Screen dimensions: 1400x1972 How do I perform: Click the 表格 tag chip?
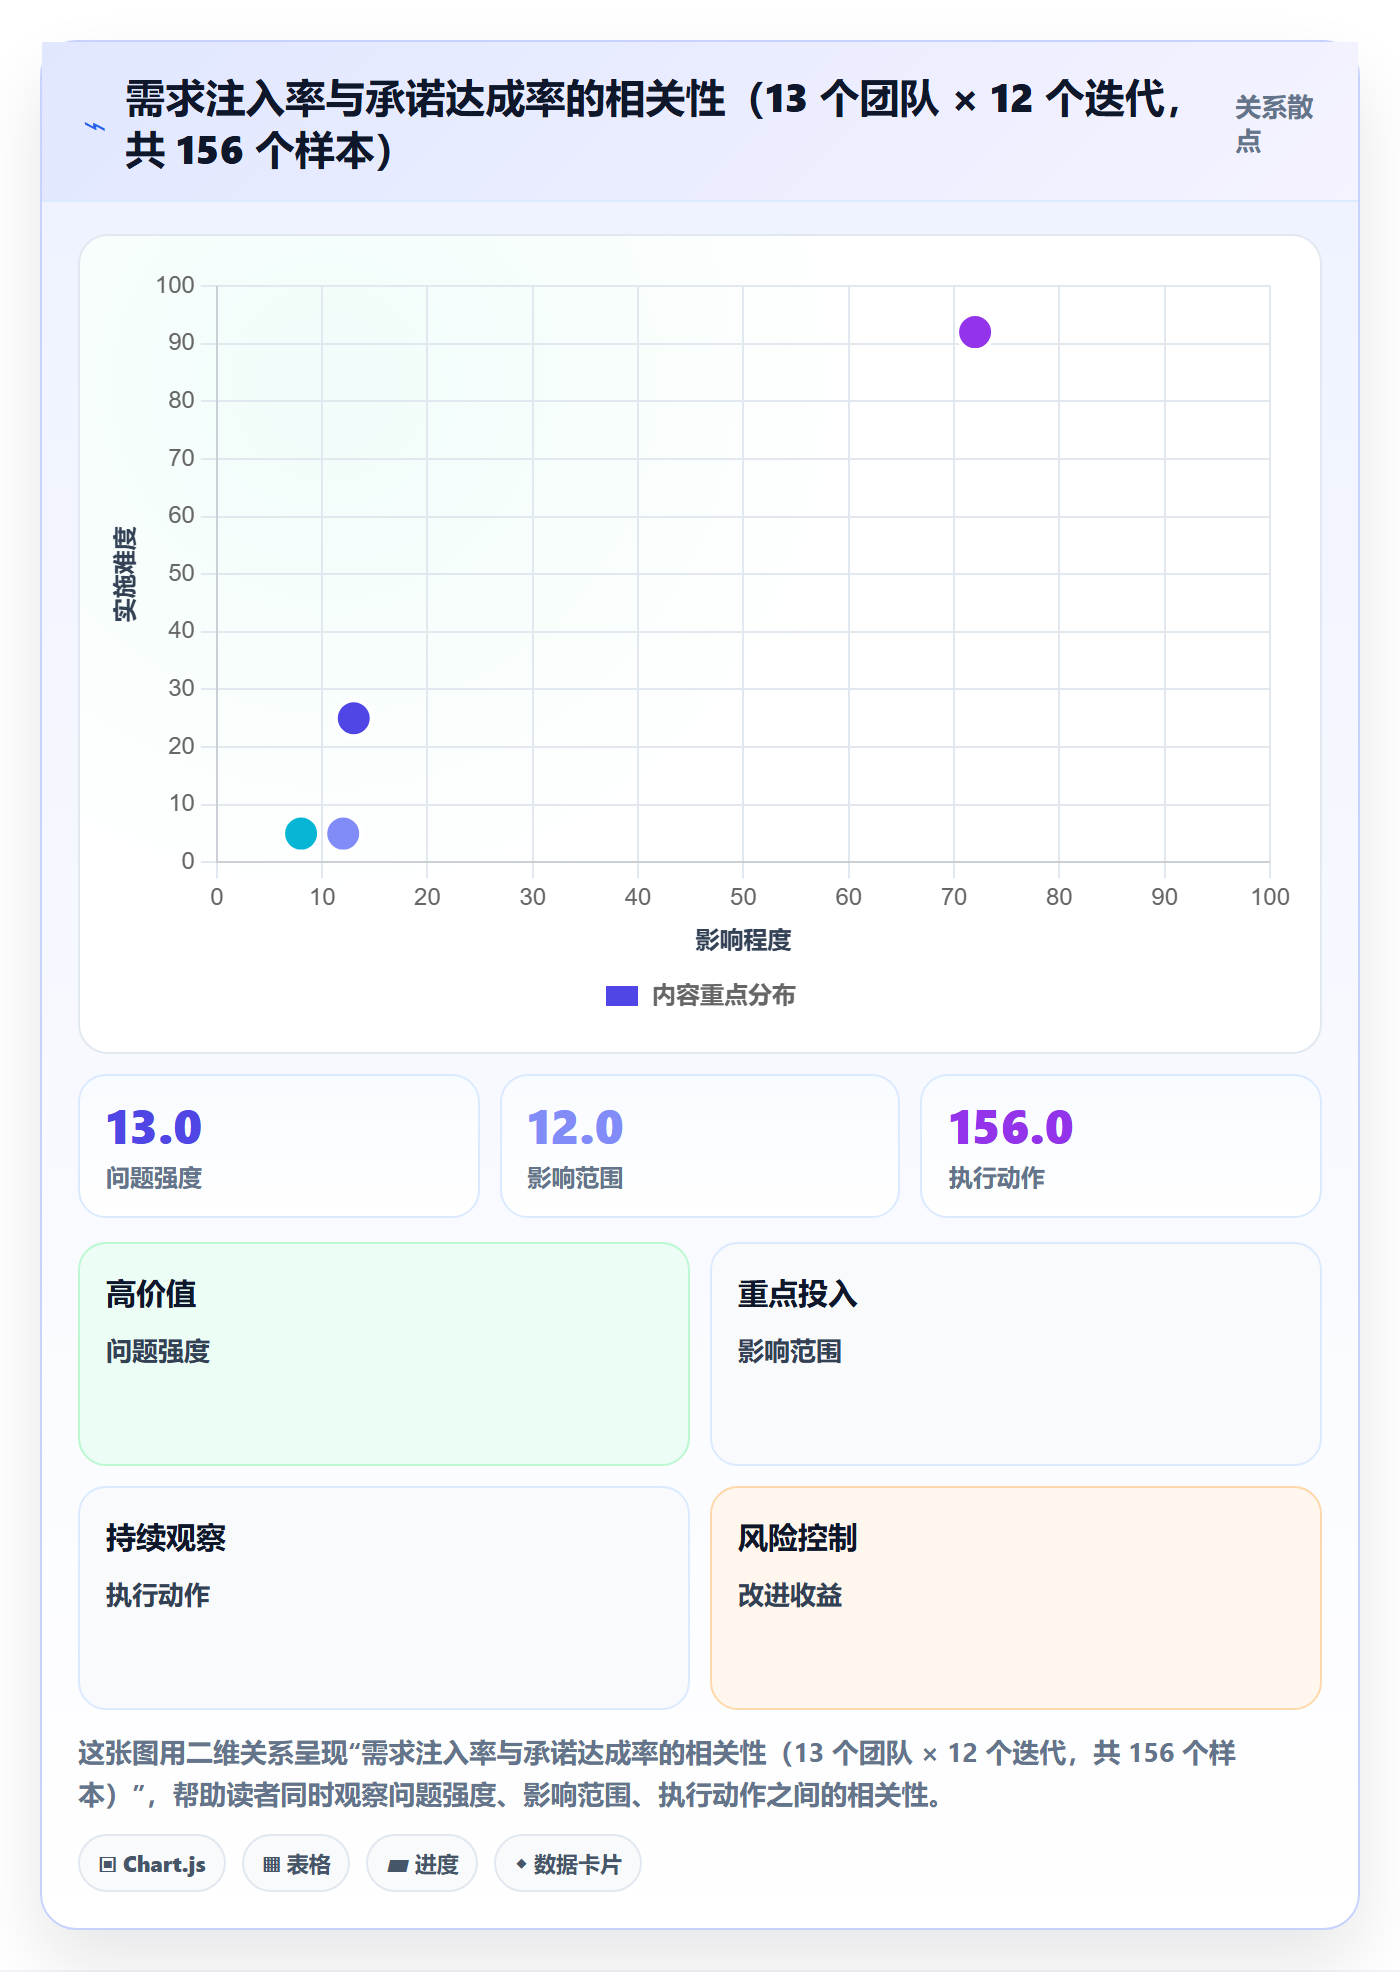click(296, 1864)
